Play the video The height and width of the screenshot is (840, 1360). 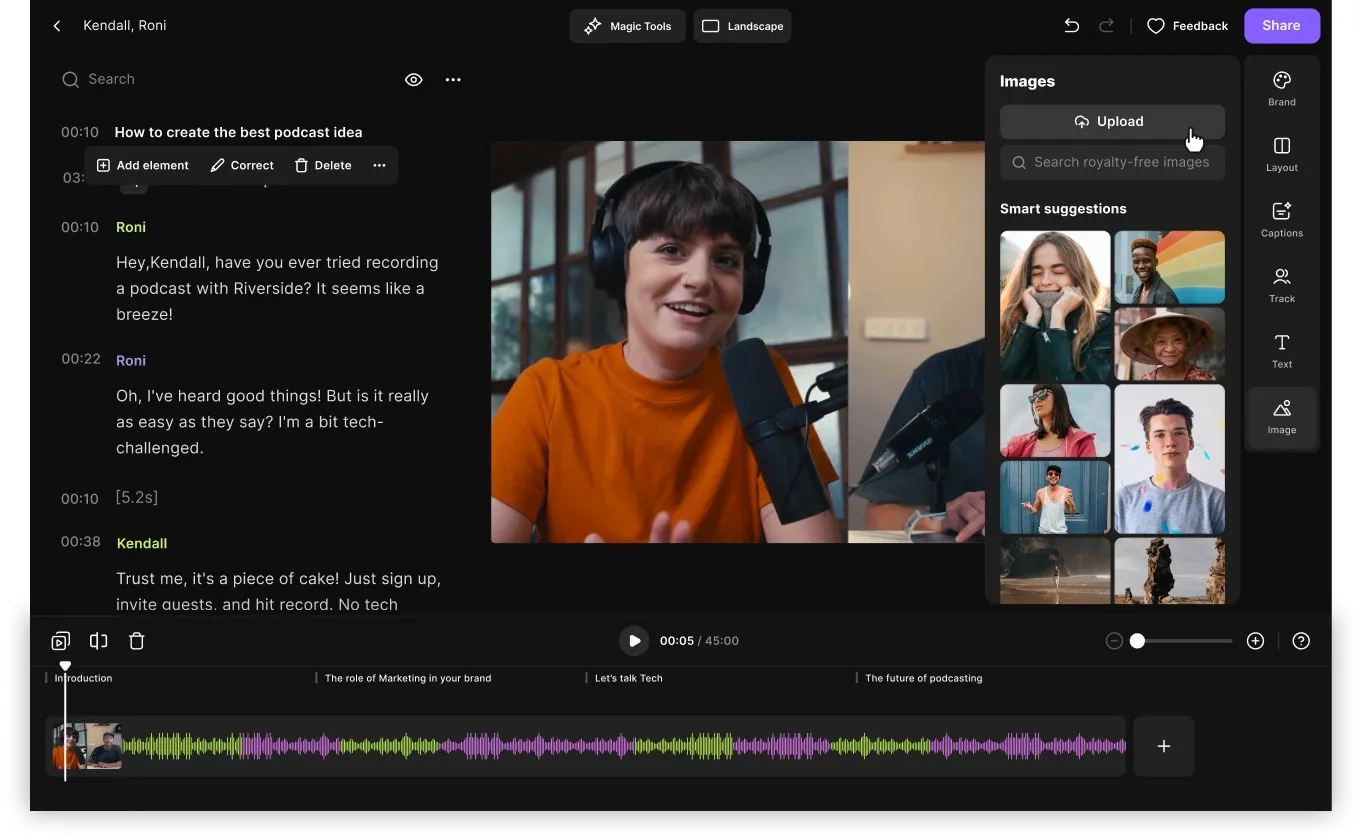tap(634, 641)
